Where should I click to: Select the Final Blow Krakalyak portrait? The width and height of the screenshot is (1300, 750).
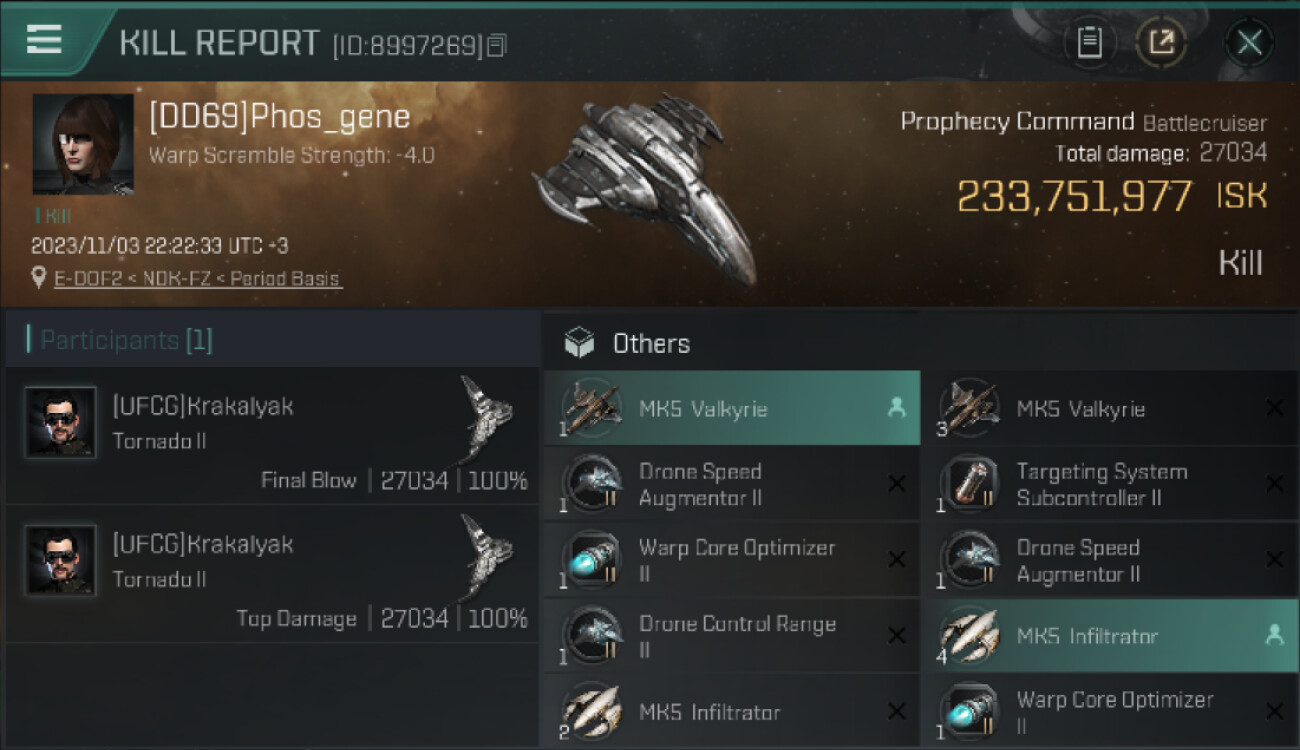tap(61, 422)
